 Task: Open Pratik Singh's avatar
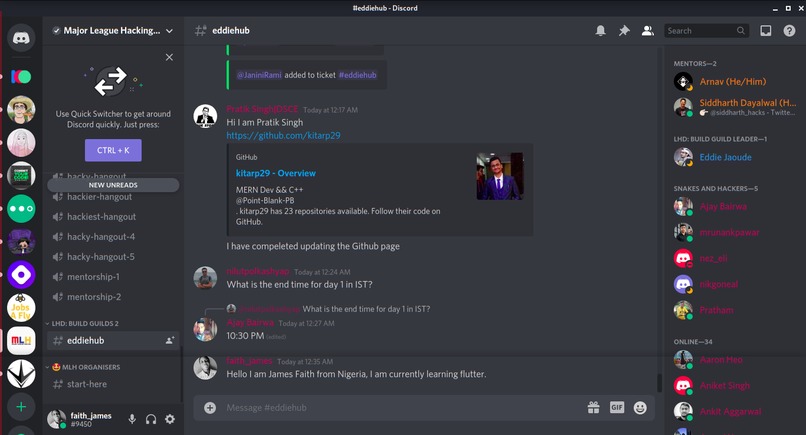[x=205, y=116]
